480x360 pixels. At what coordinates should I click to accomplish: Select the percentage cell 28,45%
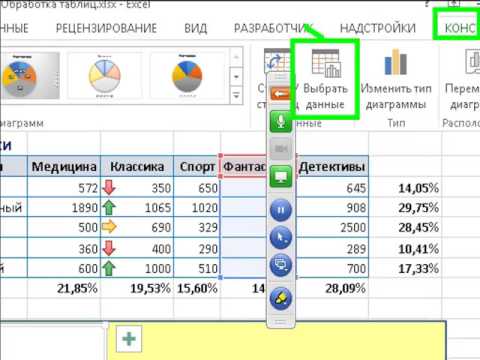coord(405,227)
